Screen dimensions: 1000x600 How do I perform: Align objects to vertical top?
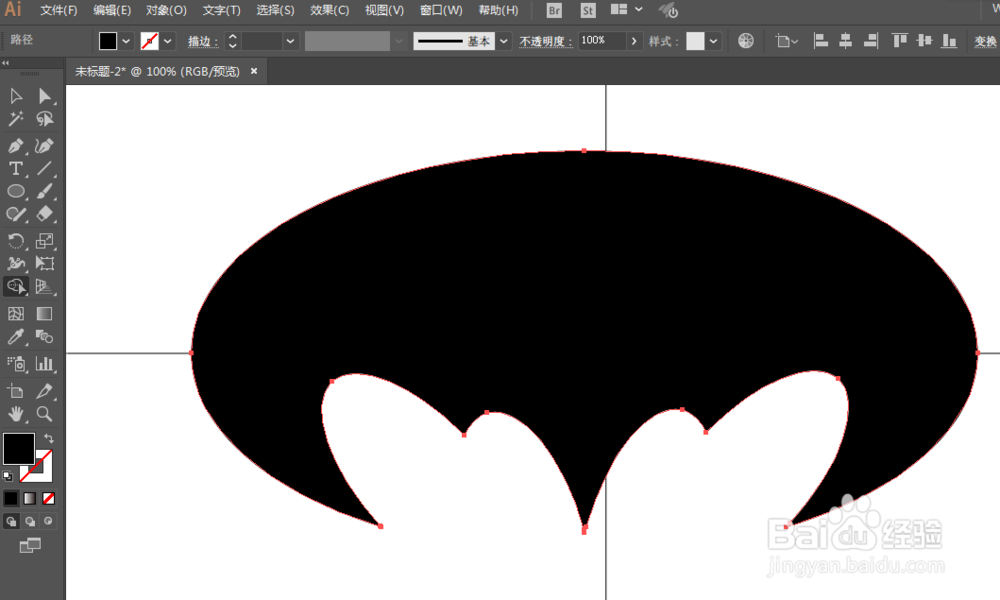pos(900,41)
